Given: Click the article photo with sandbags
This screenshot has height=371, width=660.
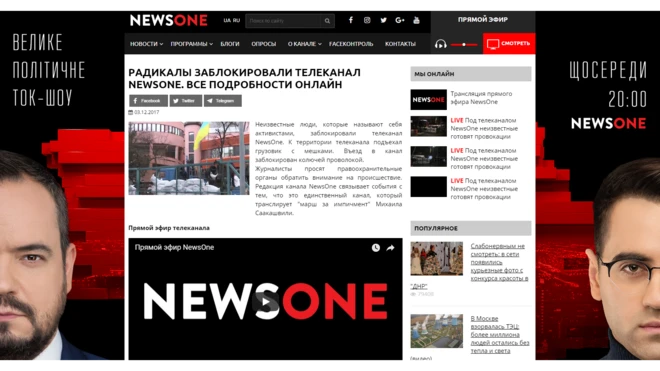Looking at the screenshot, I should coord(189,158).
